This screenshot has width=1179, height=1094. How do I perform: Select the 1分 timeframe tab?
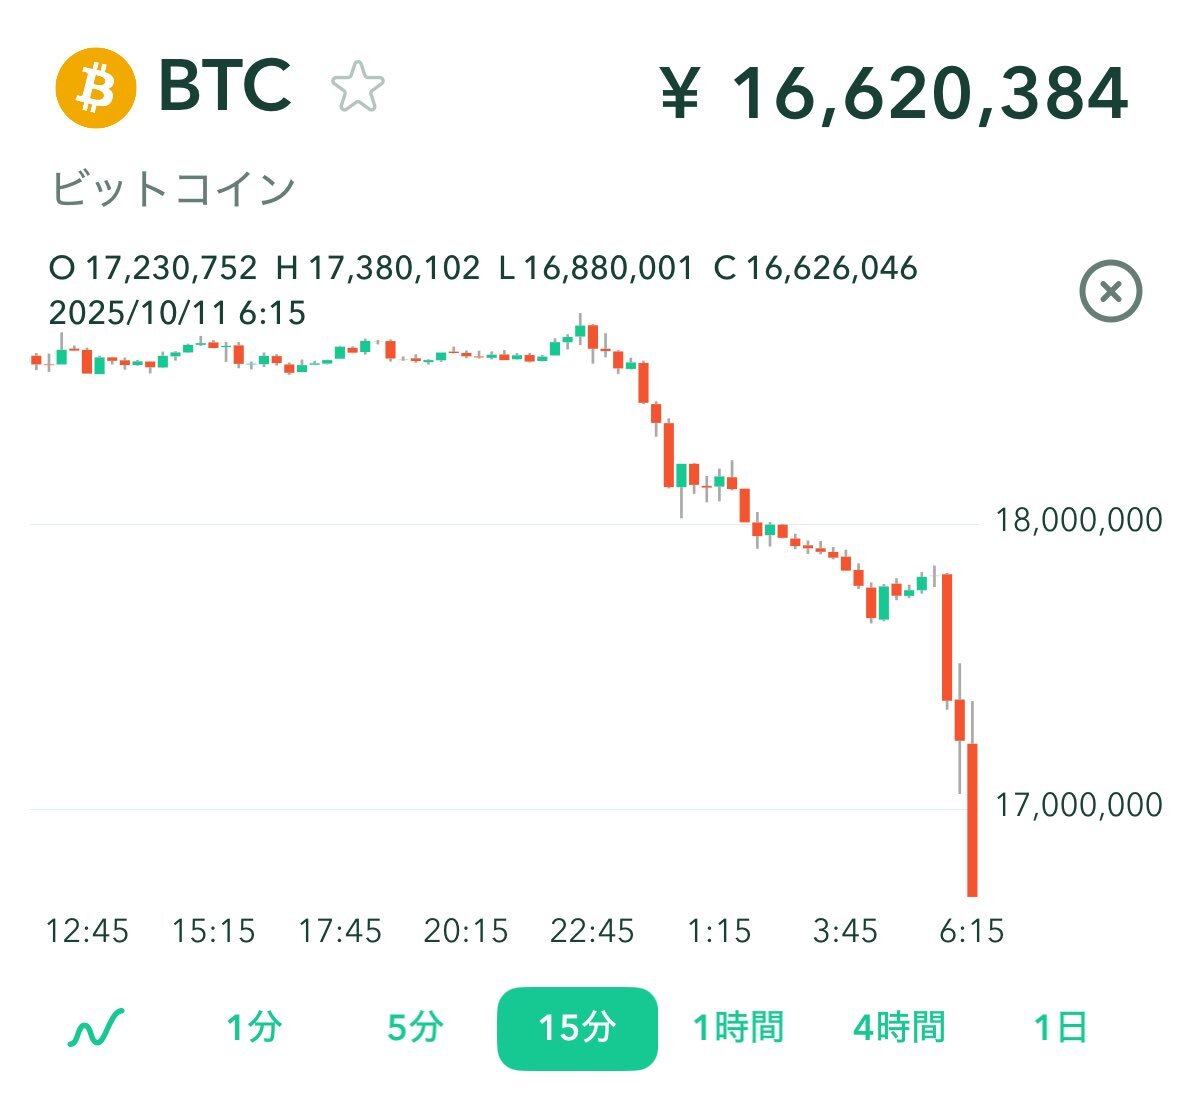pos(254,1028)
